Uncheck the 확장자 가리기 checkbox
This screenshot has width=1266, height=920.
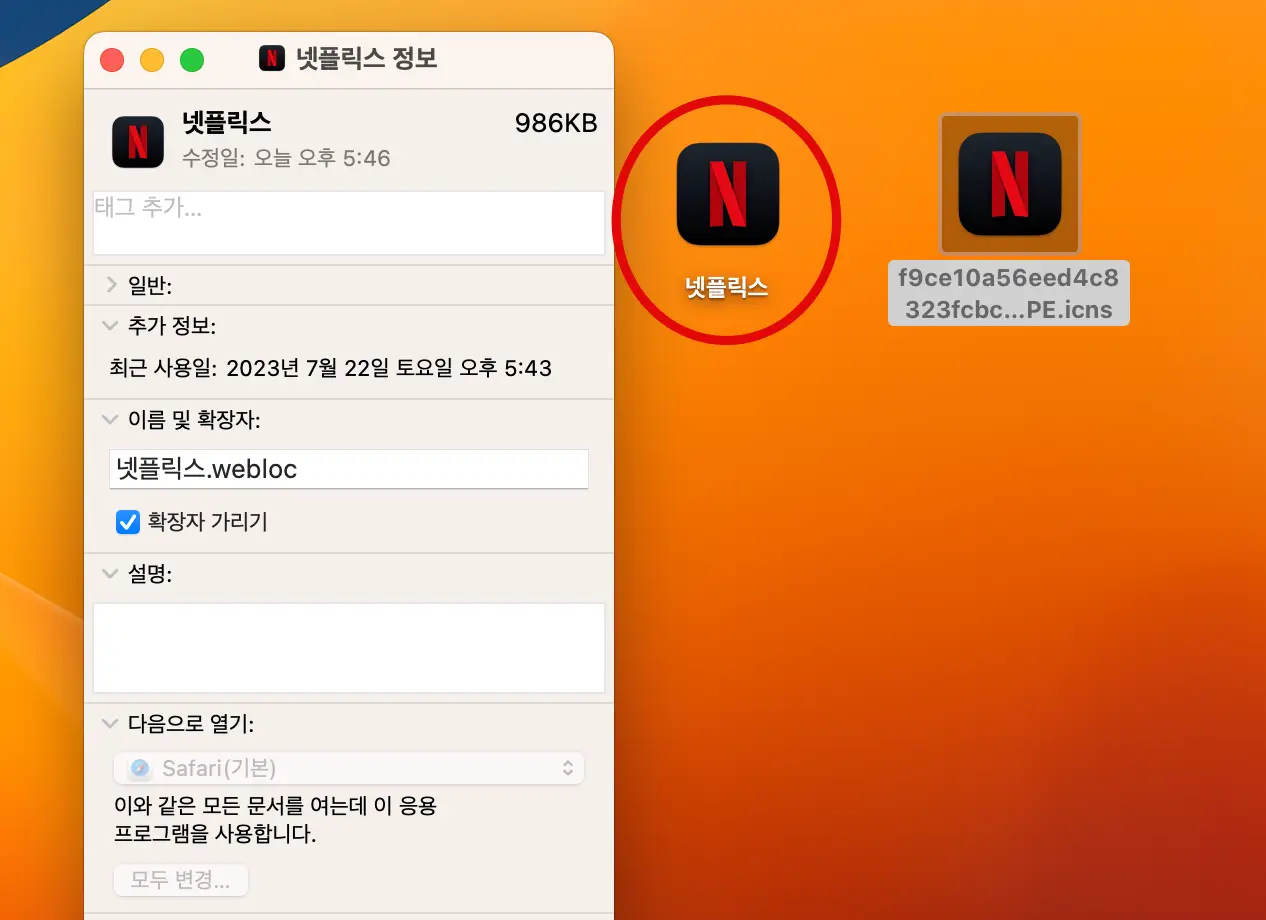(128, 522)
